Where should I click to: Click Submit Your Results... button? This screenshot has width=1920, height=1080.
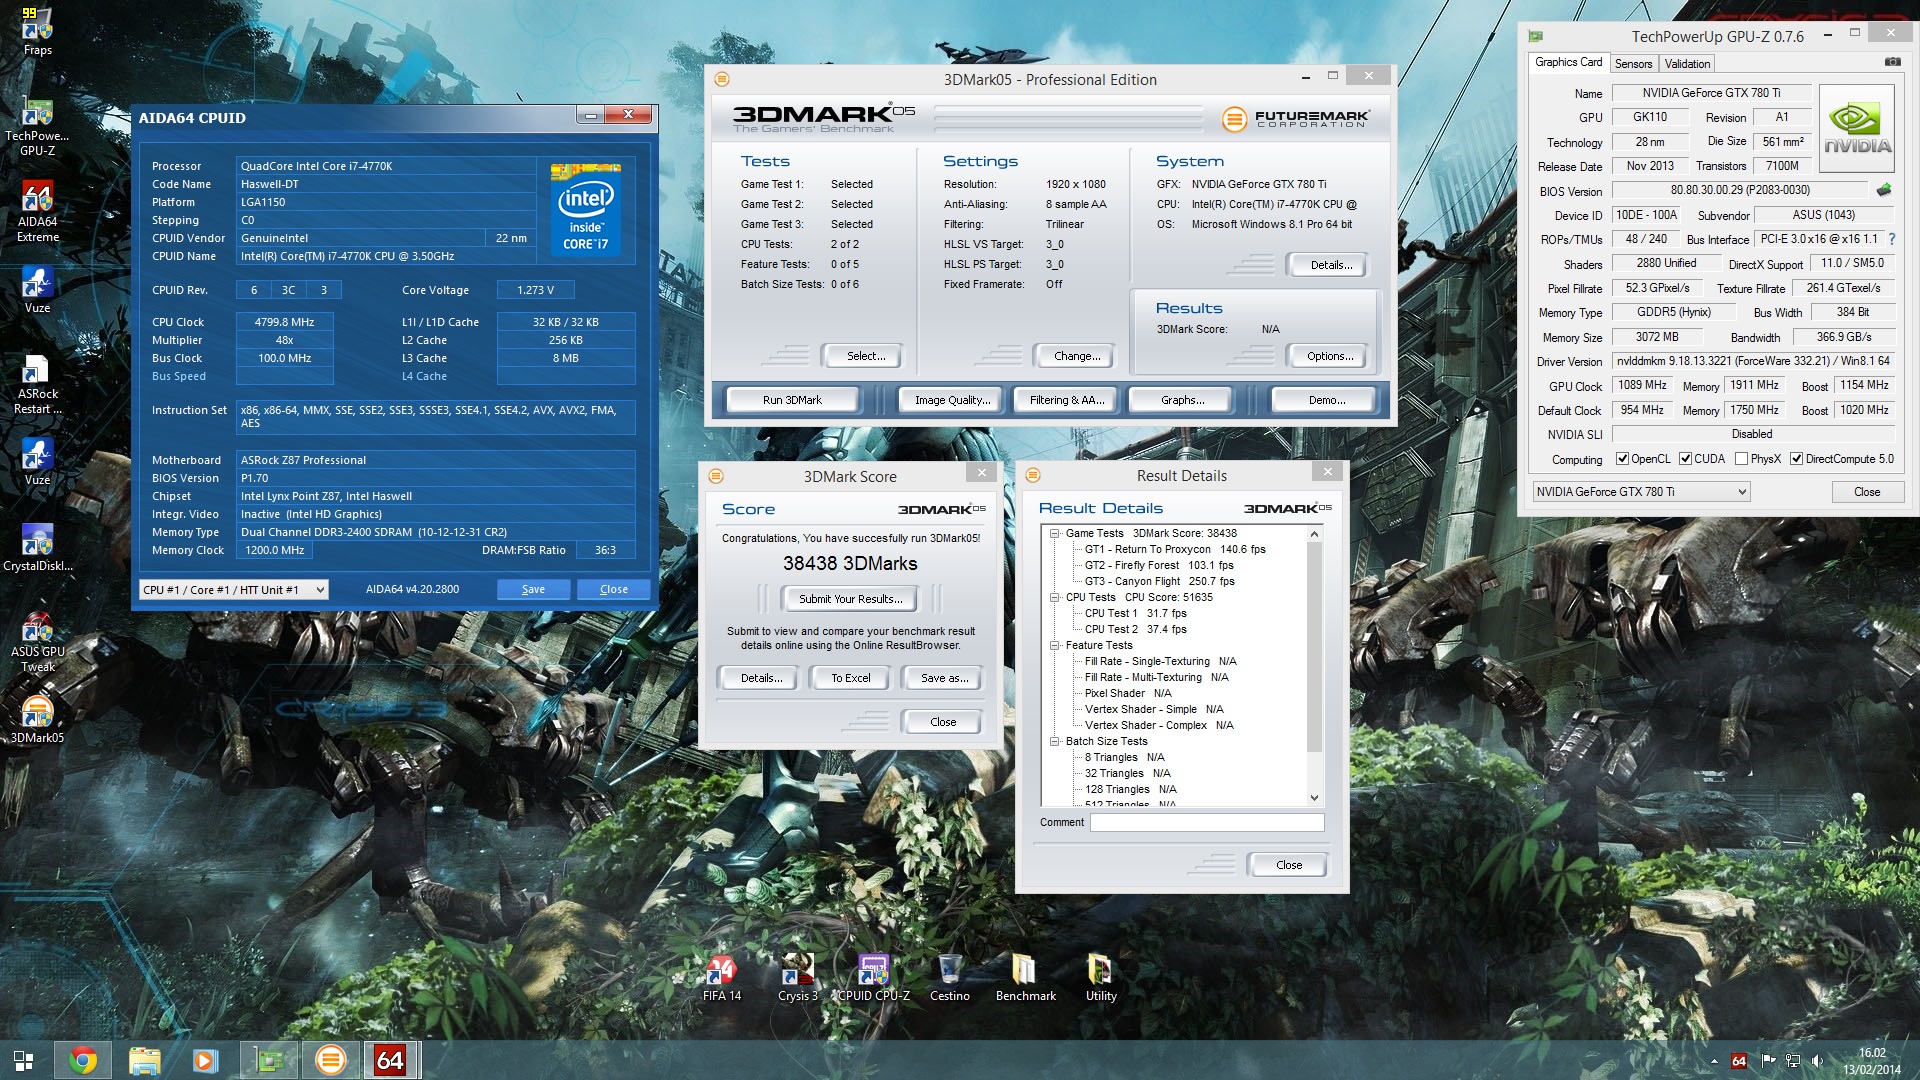coord(851,599)
